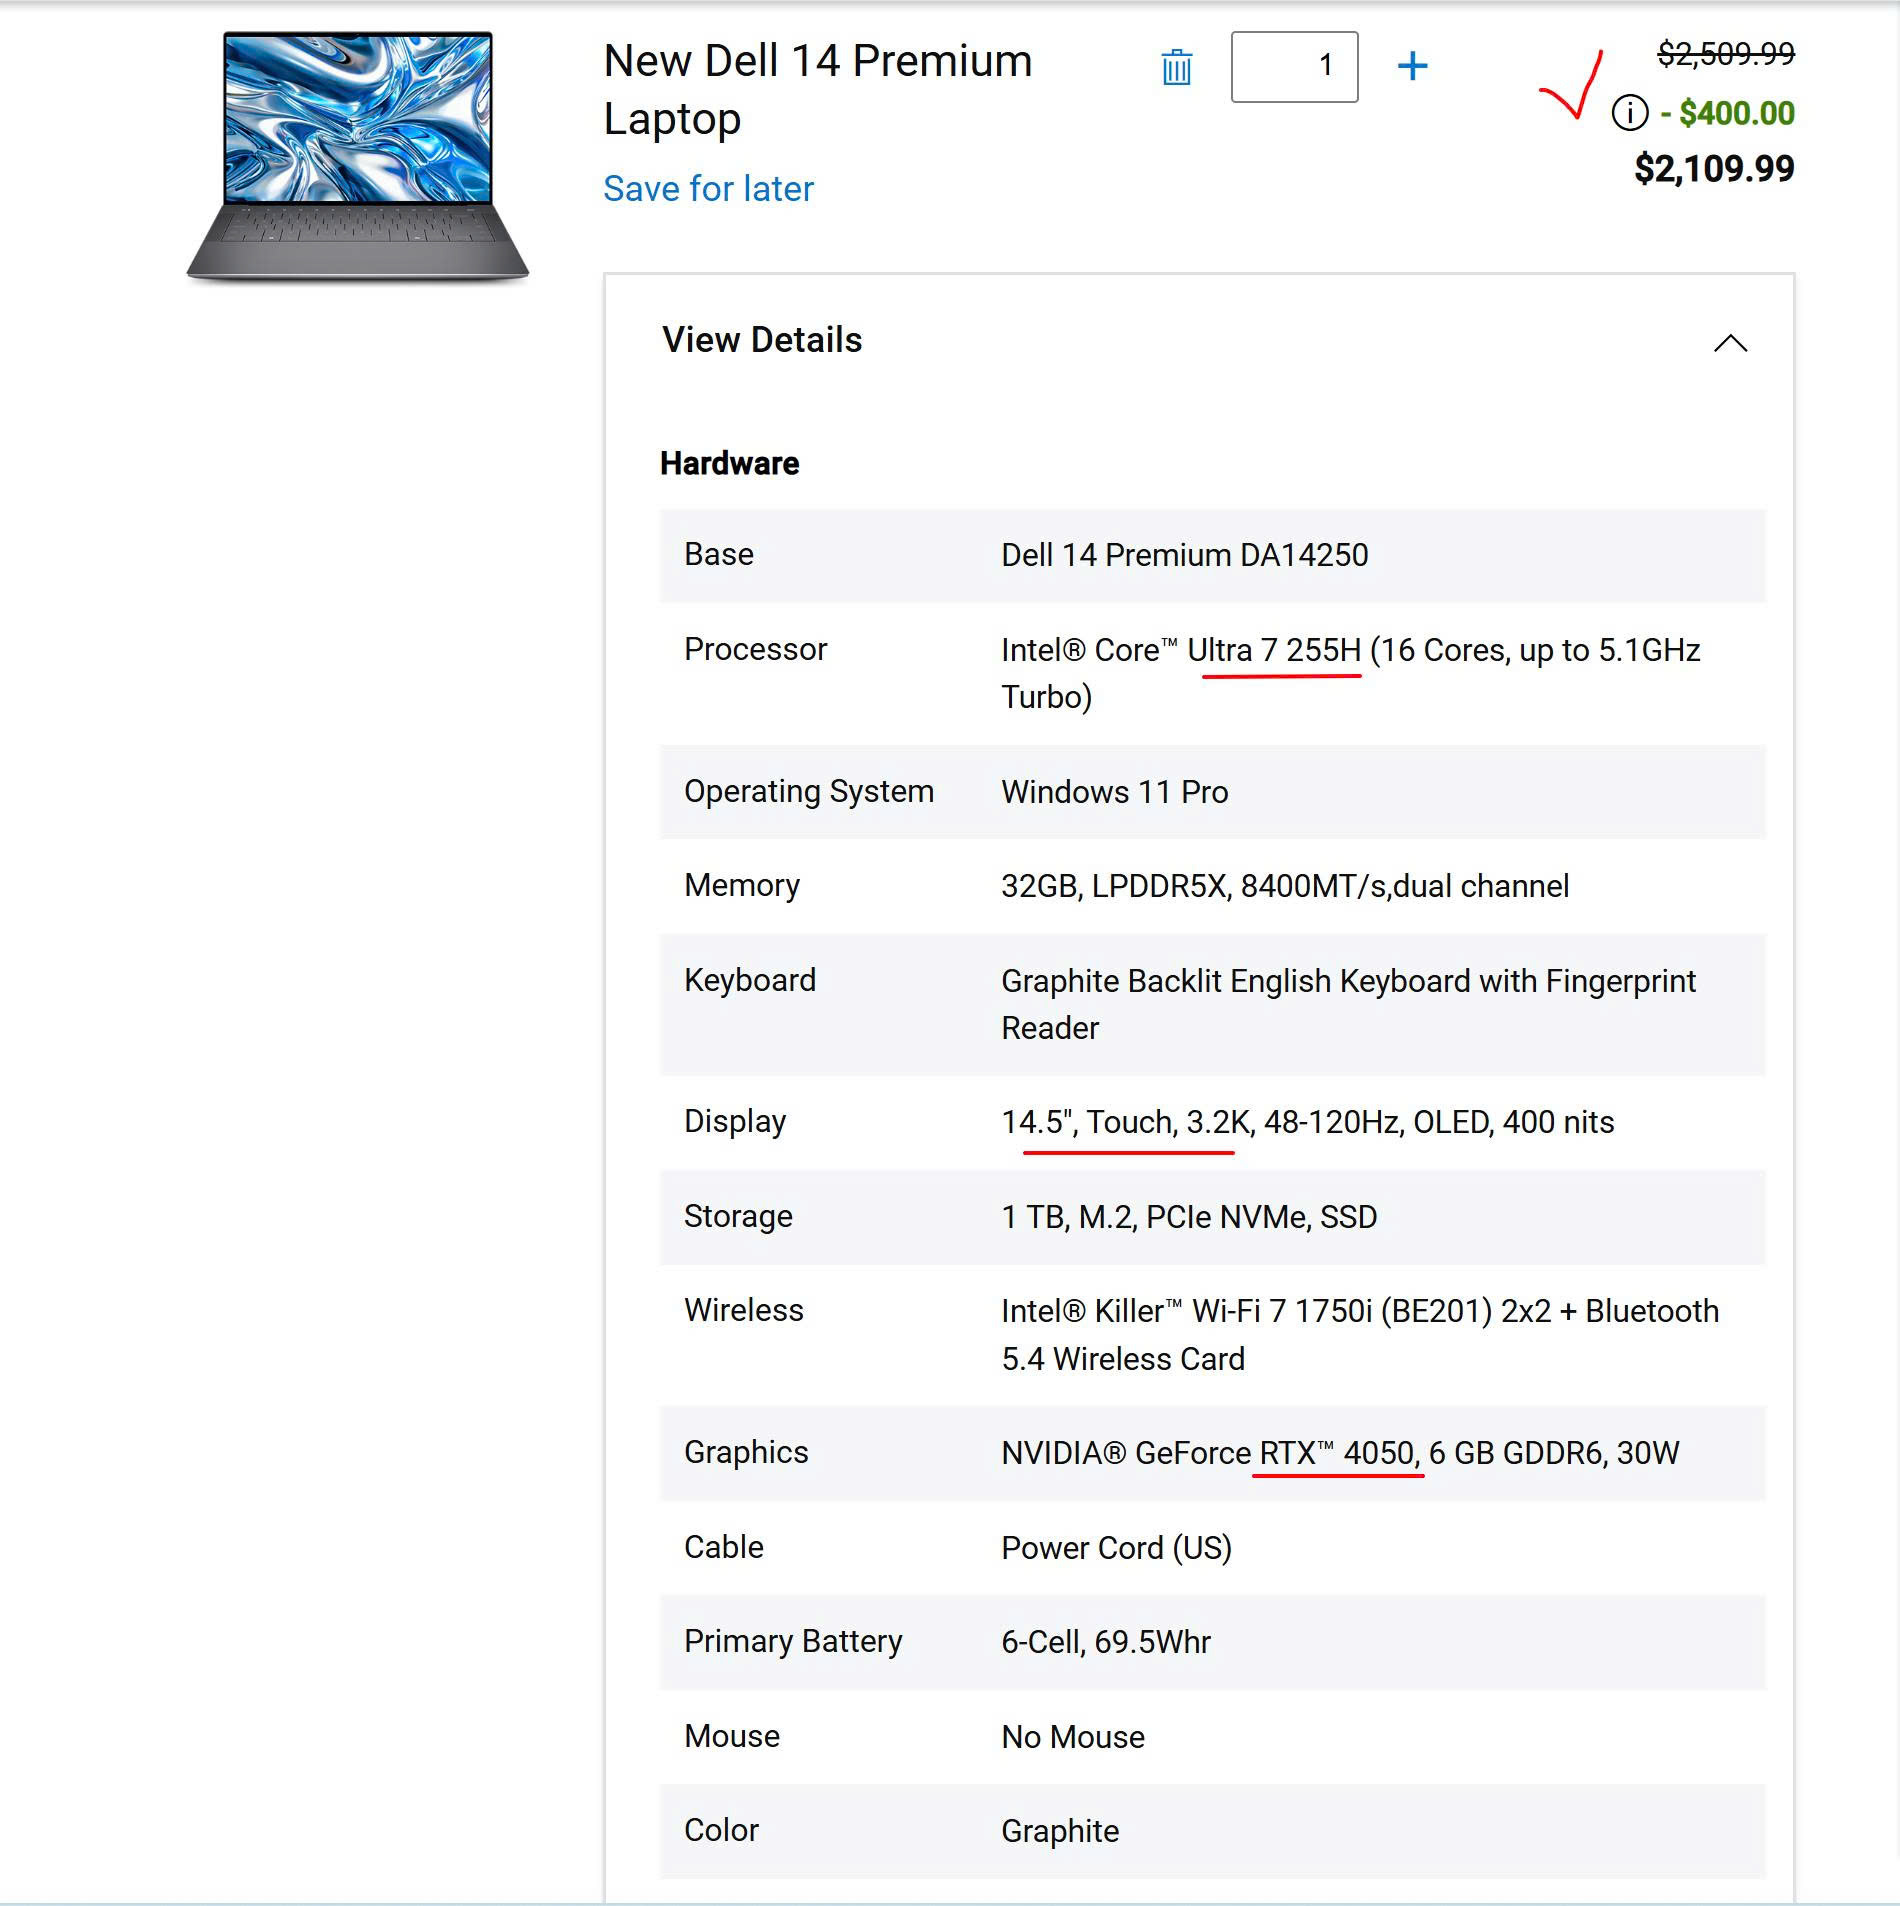Click the plus icon to increase quantity
The image size is (1900, 1906).
(1412, 67)
